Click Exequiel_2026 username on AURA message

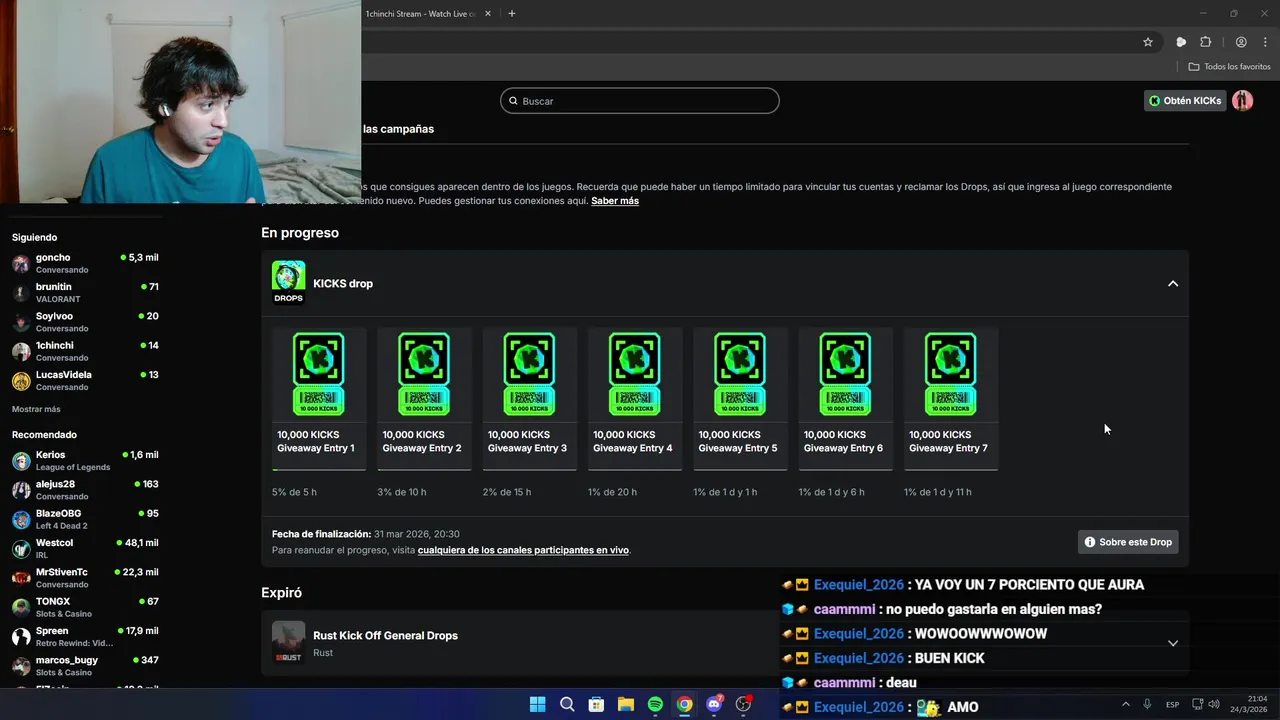click(x=859, y=585)
